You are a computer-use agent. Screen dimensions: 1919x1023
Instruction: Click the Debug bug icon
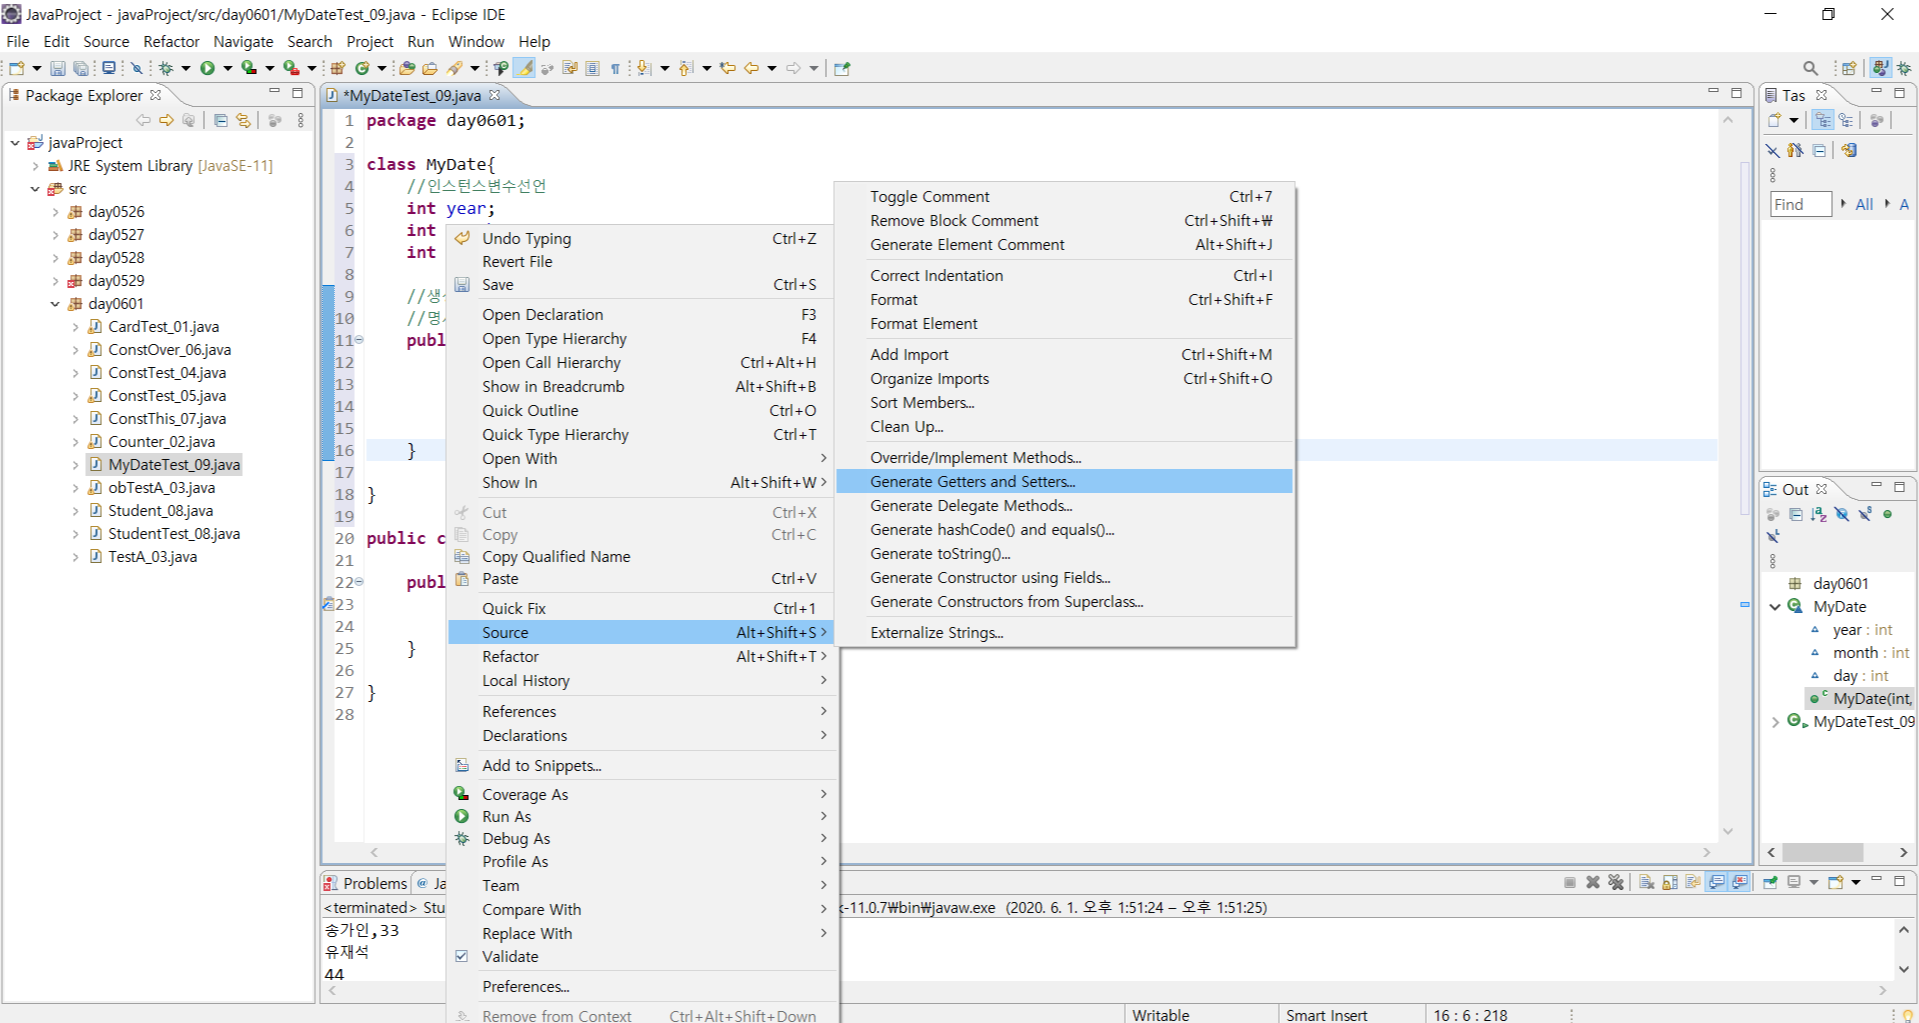166,68
